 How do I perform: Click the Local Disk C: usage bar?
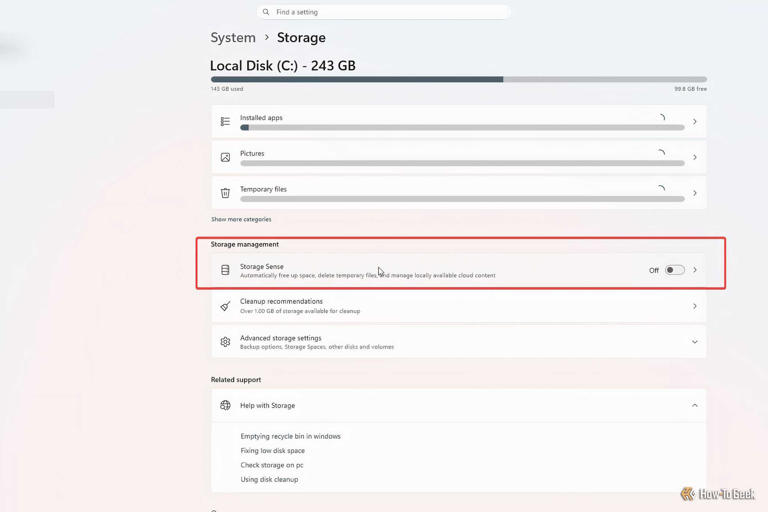458,79
